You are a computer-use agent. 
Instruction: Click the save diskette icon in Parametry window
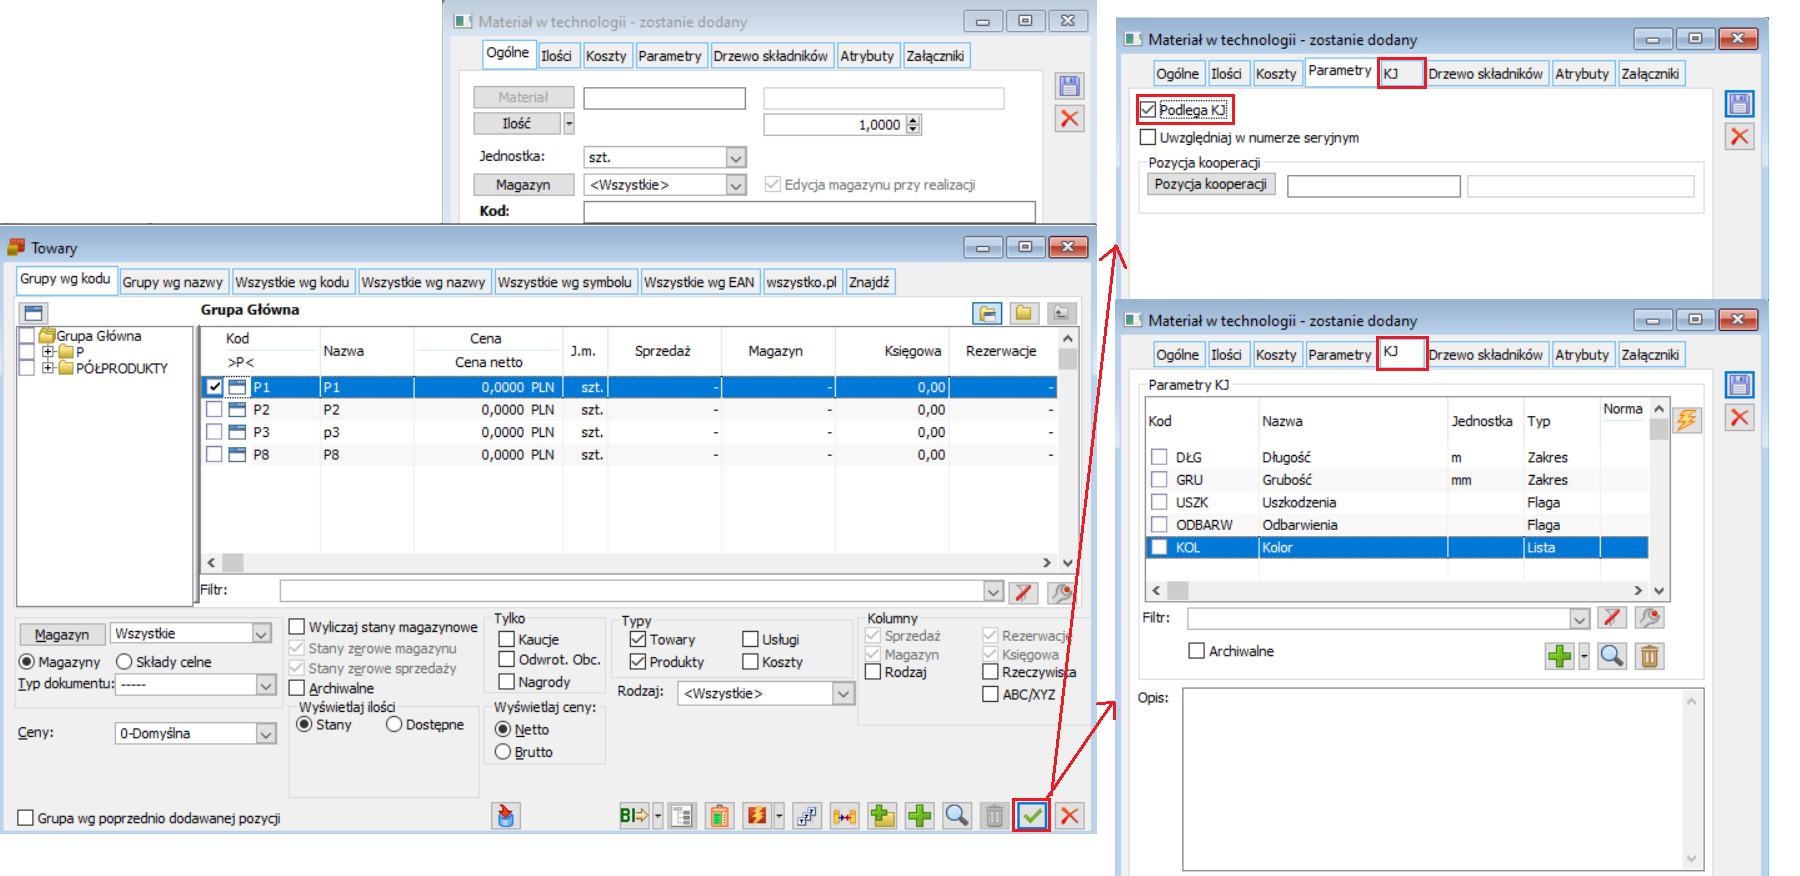(x=1740, y=103)
